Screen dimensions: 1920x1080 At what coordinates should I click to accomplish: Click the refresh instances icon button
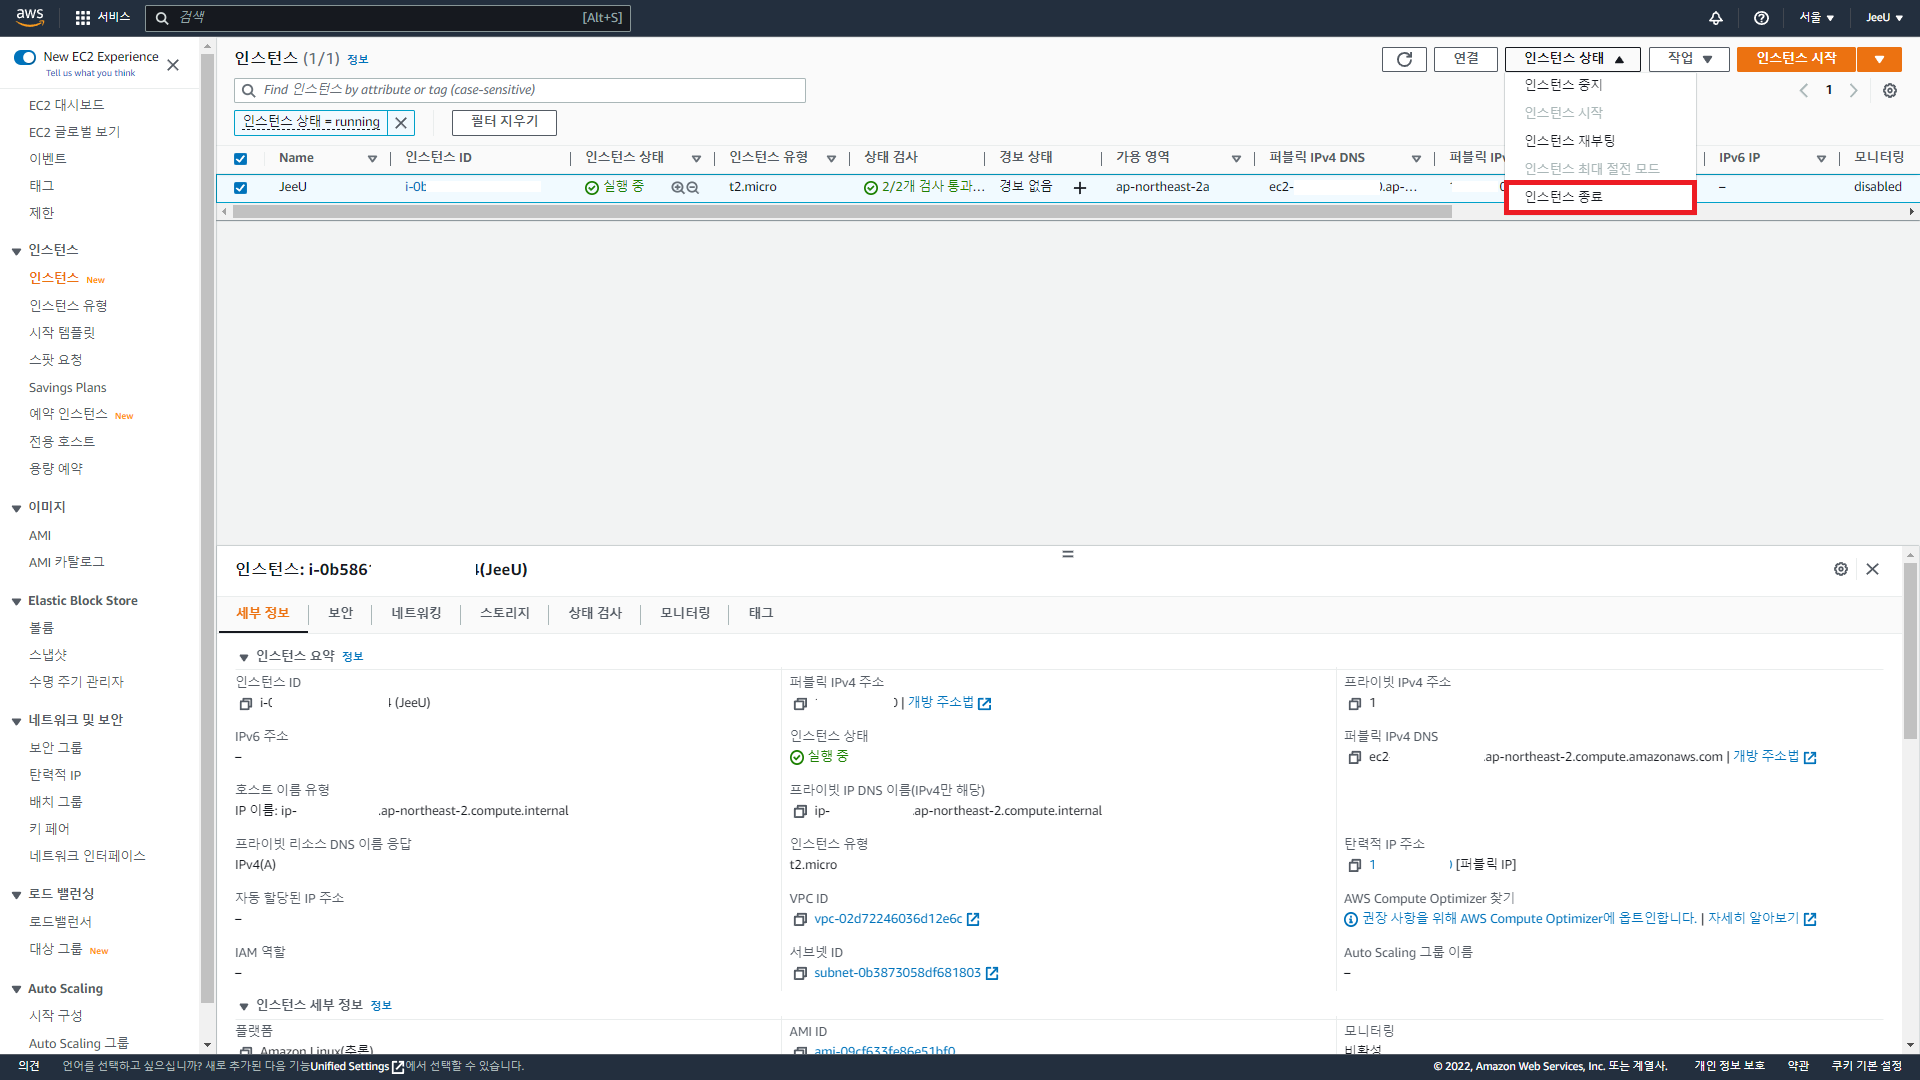coord(1404,59)
